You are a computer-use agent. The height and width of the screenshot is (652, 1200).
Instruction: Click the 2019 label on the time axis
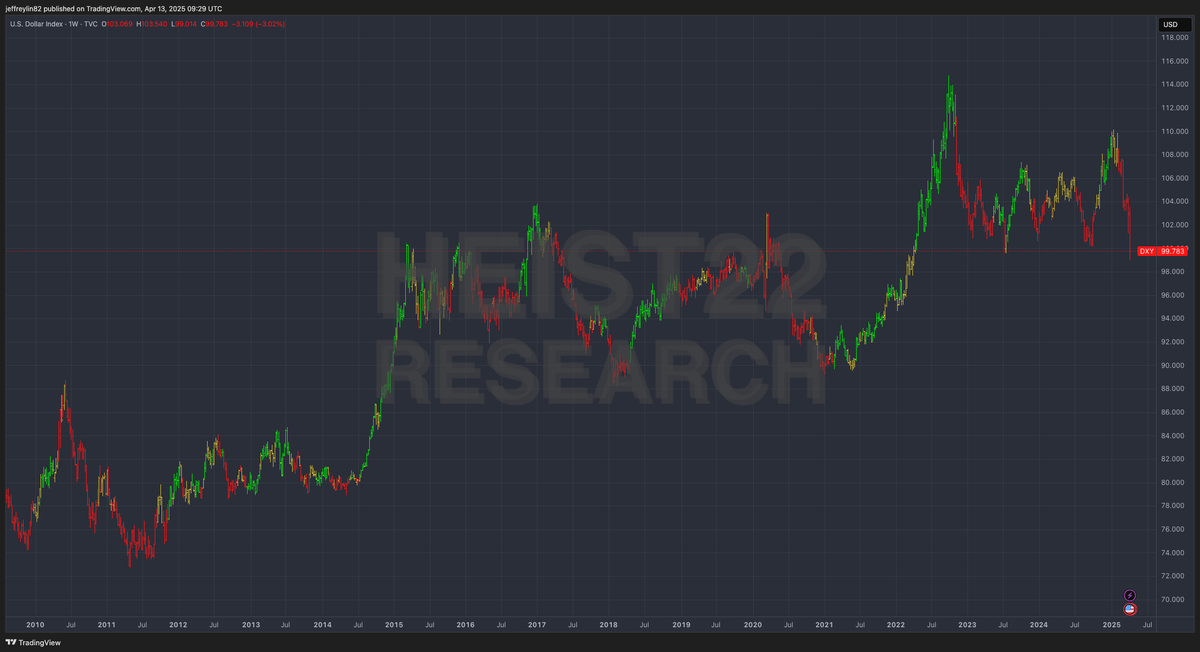(680, 625)
